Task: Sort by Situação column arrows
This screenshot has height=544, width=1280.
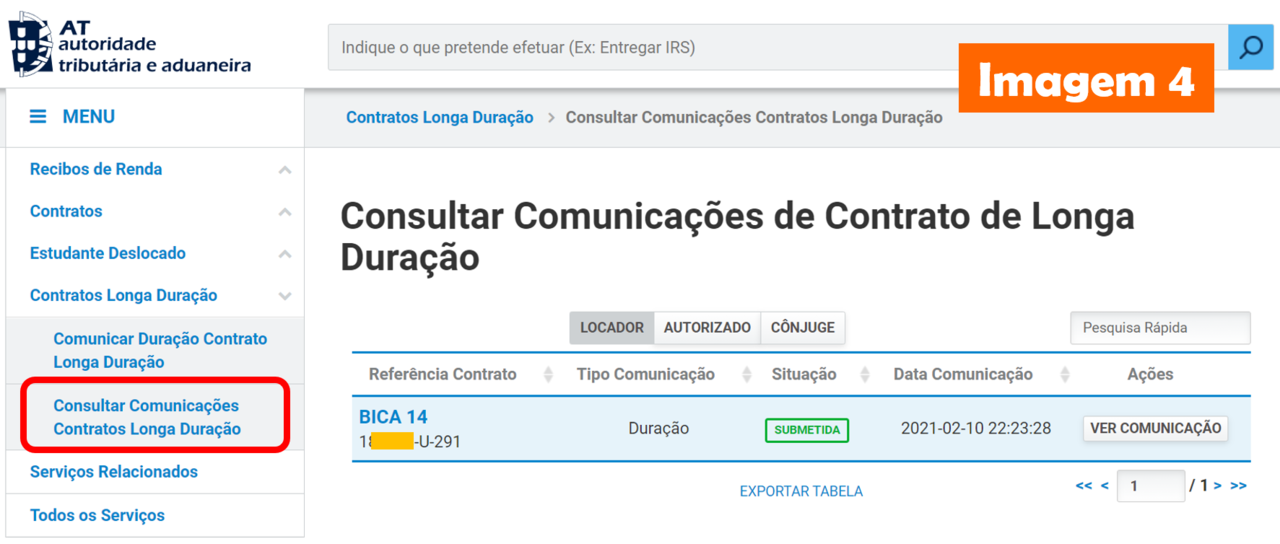Action: click(866, 375)
